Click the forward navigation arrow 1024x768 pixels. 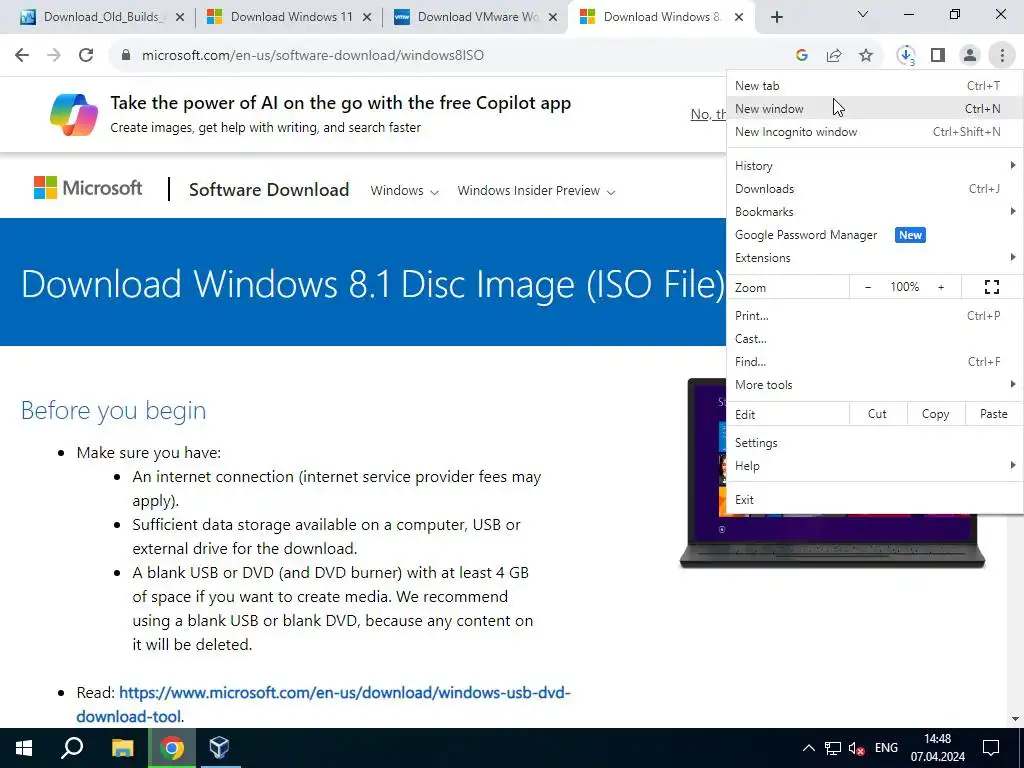[x=54, y=56]
